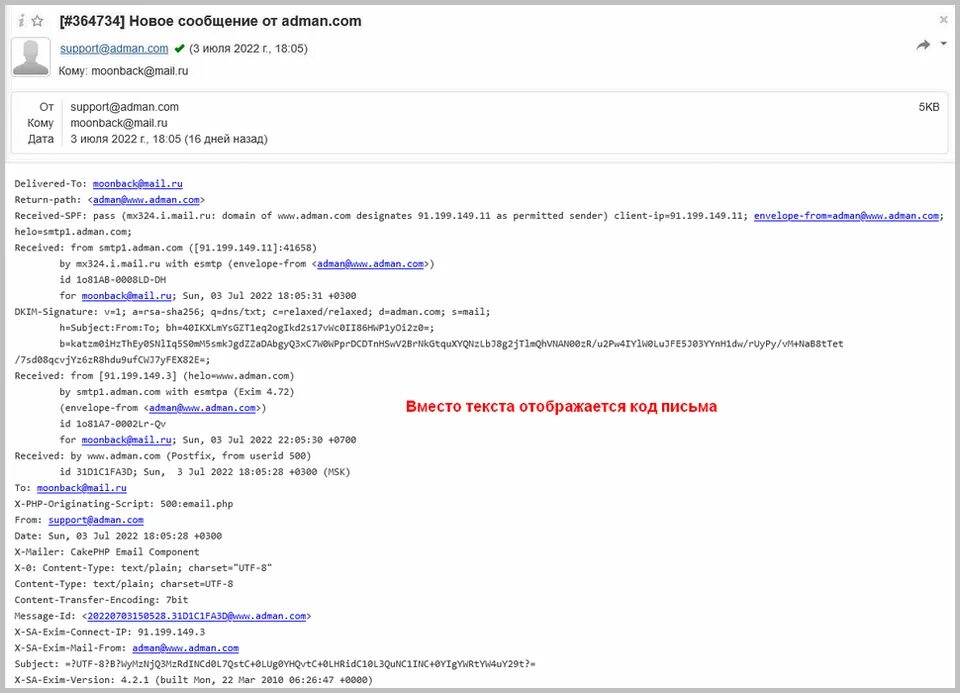Click the 'X-0: Content-Type: text/plain' line
Screen dimensions: 960x693
[x=143, y=568]
